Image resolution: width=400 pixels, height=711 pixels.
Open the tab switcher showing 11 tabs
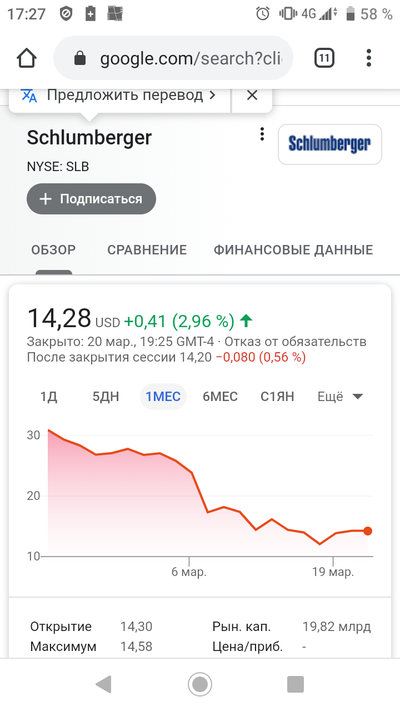[324, 58]
